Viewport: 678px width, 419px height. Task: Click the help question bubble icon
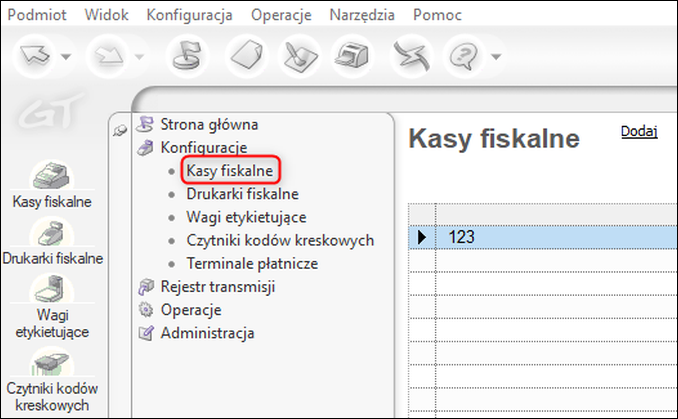[x=464, y=57]
